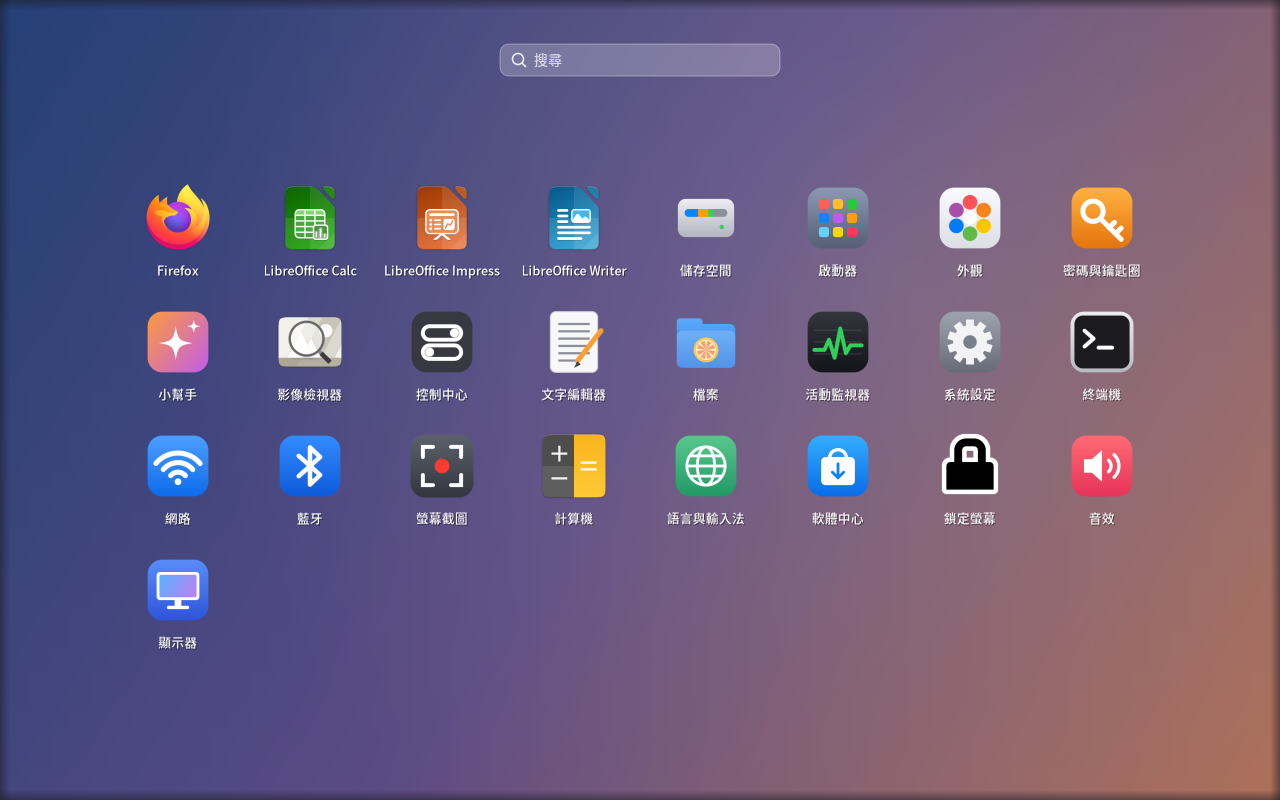1280x800 pixels.
Task: Open the 活動監視器 activity monitor
Action: pos(838,342)
